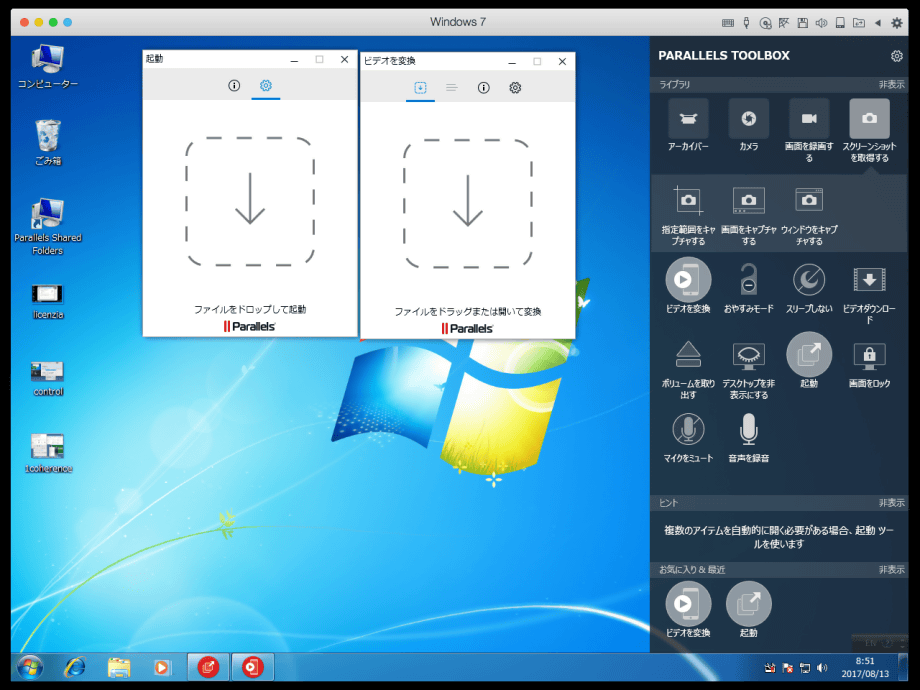Open info tab in ビデオを変換 window
The image size is (920, 690).
pos(483,87)
